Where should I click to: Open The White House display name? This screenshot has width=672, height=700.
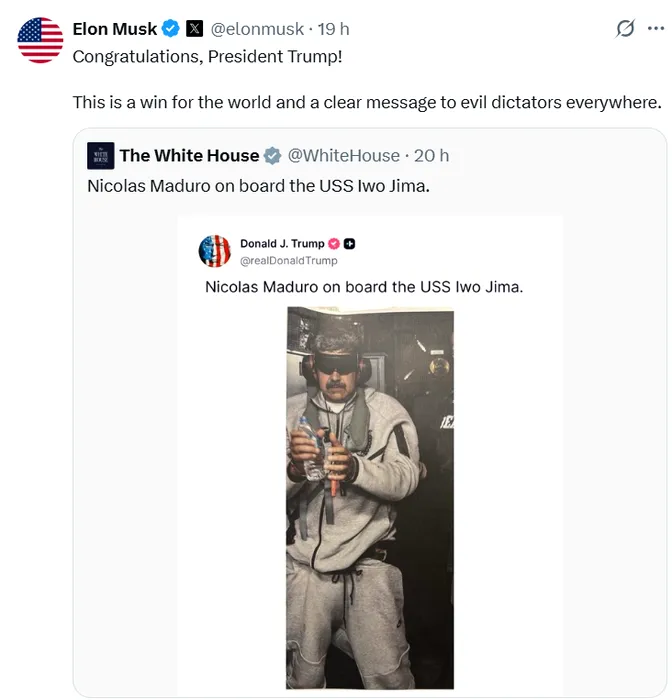point(189,155)
